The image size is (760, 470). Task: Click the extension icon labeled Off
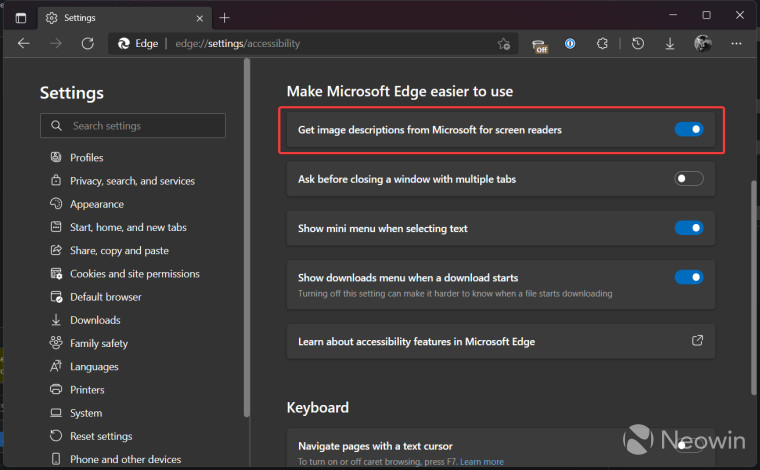539,46
